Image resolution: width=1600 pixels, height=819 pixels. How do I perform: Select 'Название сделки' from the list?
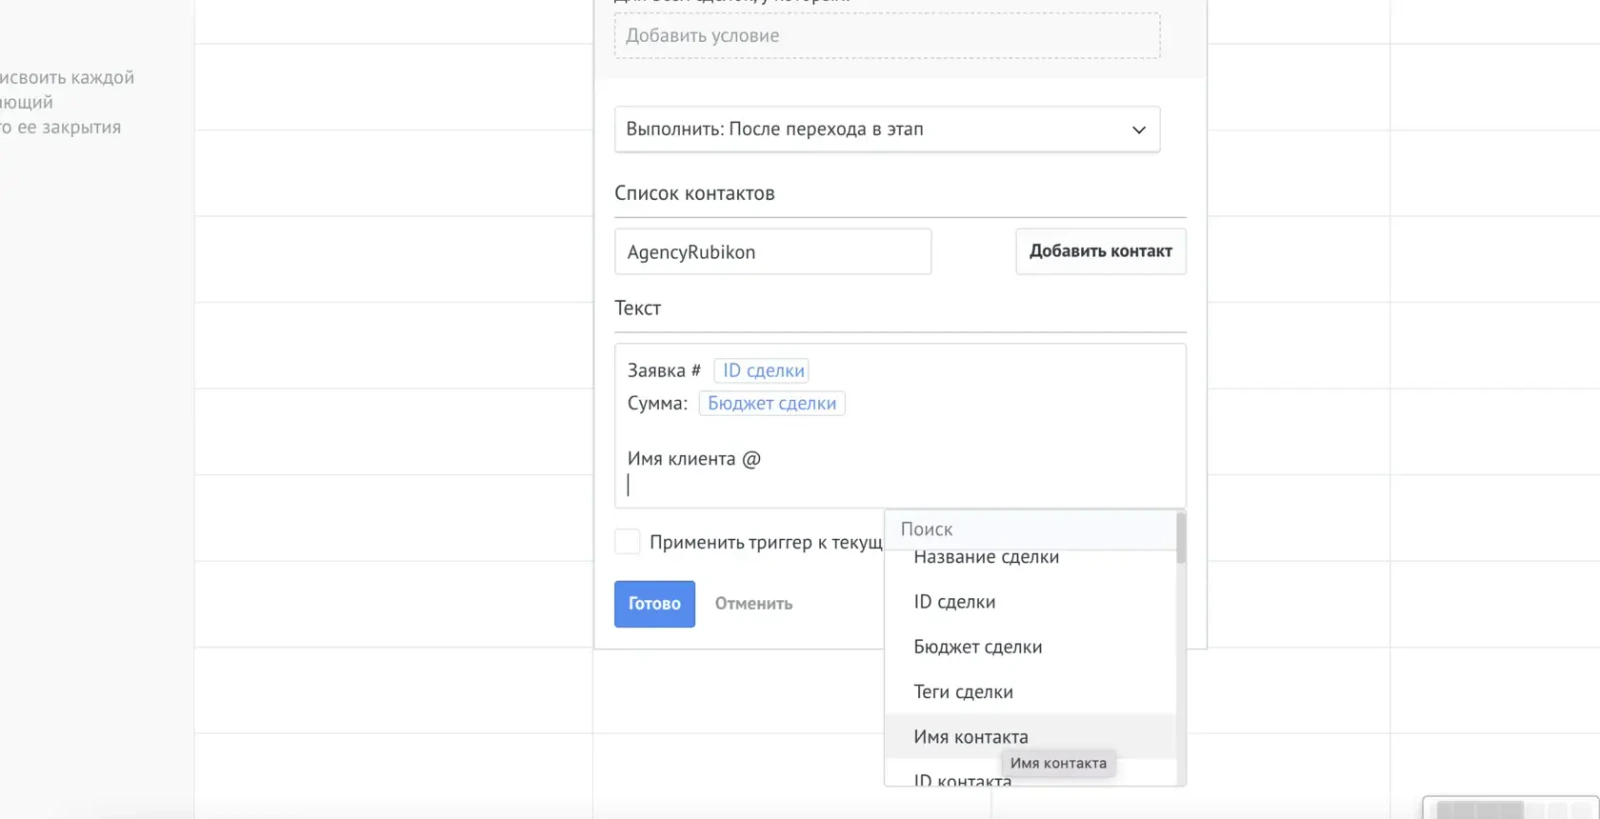(1030, 558)
